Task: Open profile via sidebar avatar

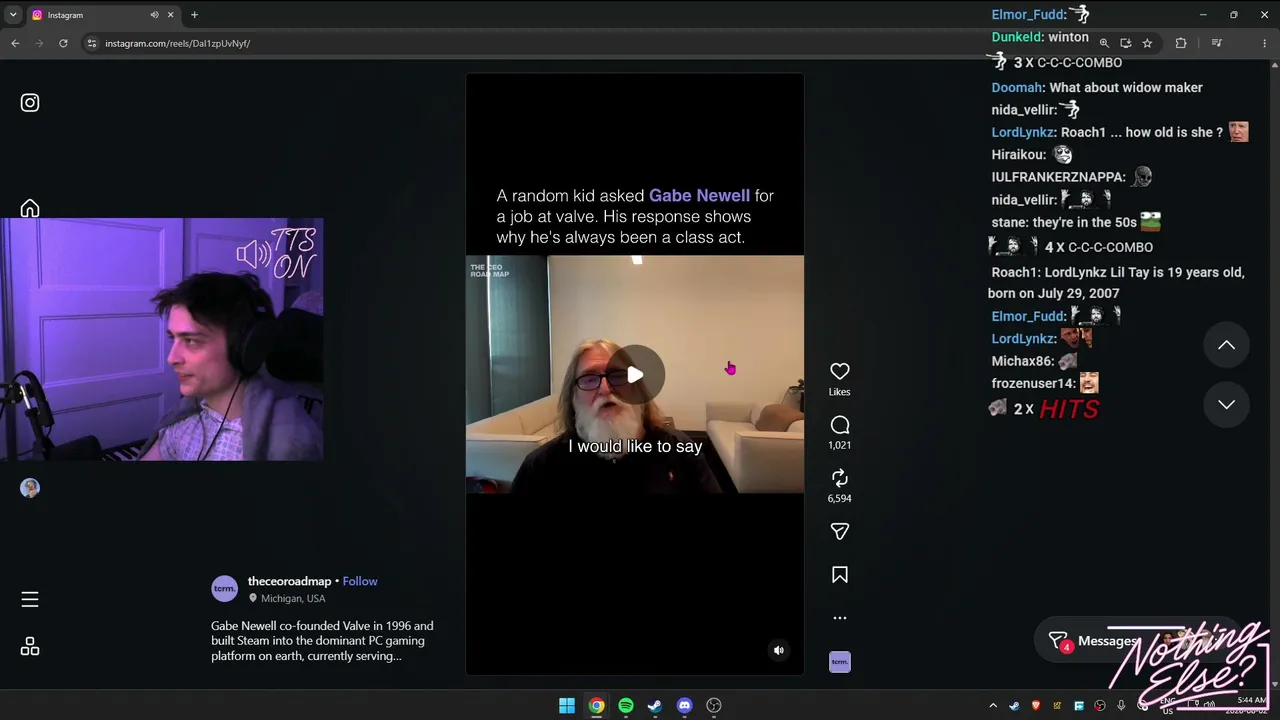Action: tap(30, 488)
